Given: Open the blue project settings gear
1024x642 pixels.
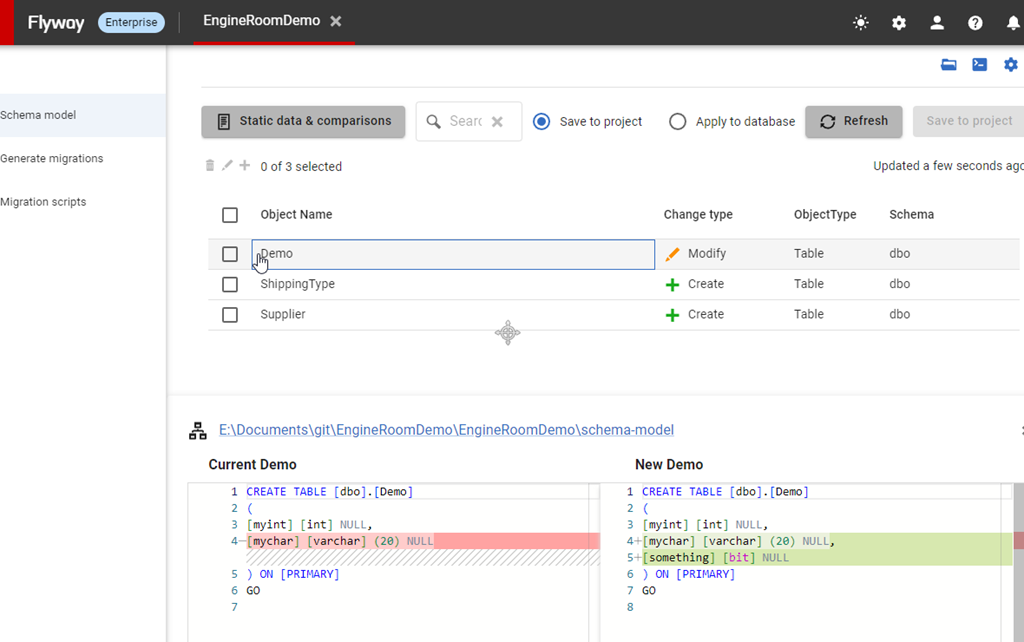Looking at the screenshot, I should pos(1010,65).
